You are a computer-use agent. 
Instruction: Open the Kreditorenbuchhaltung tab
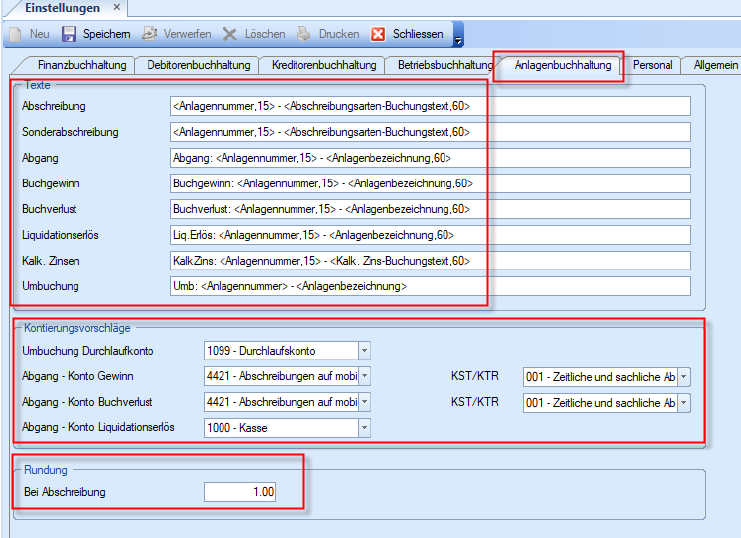[x=323, y=65]
